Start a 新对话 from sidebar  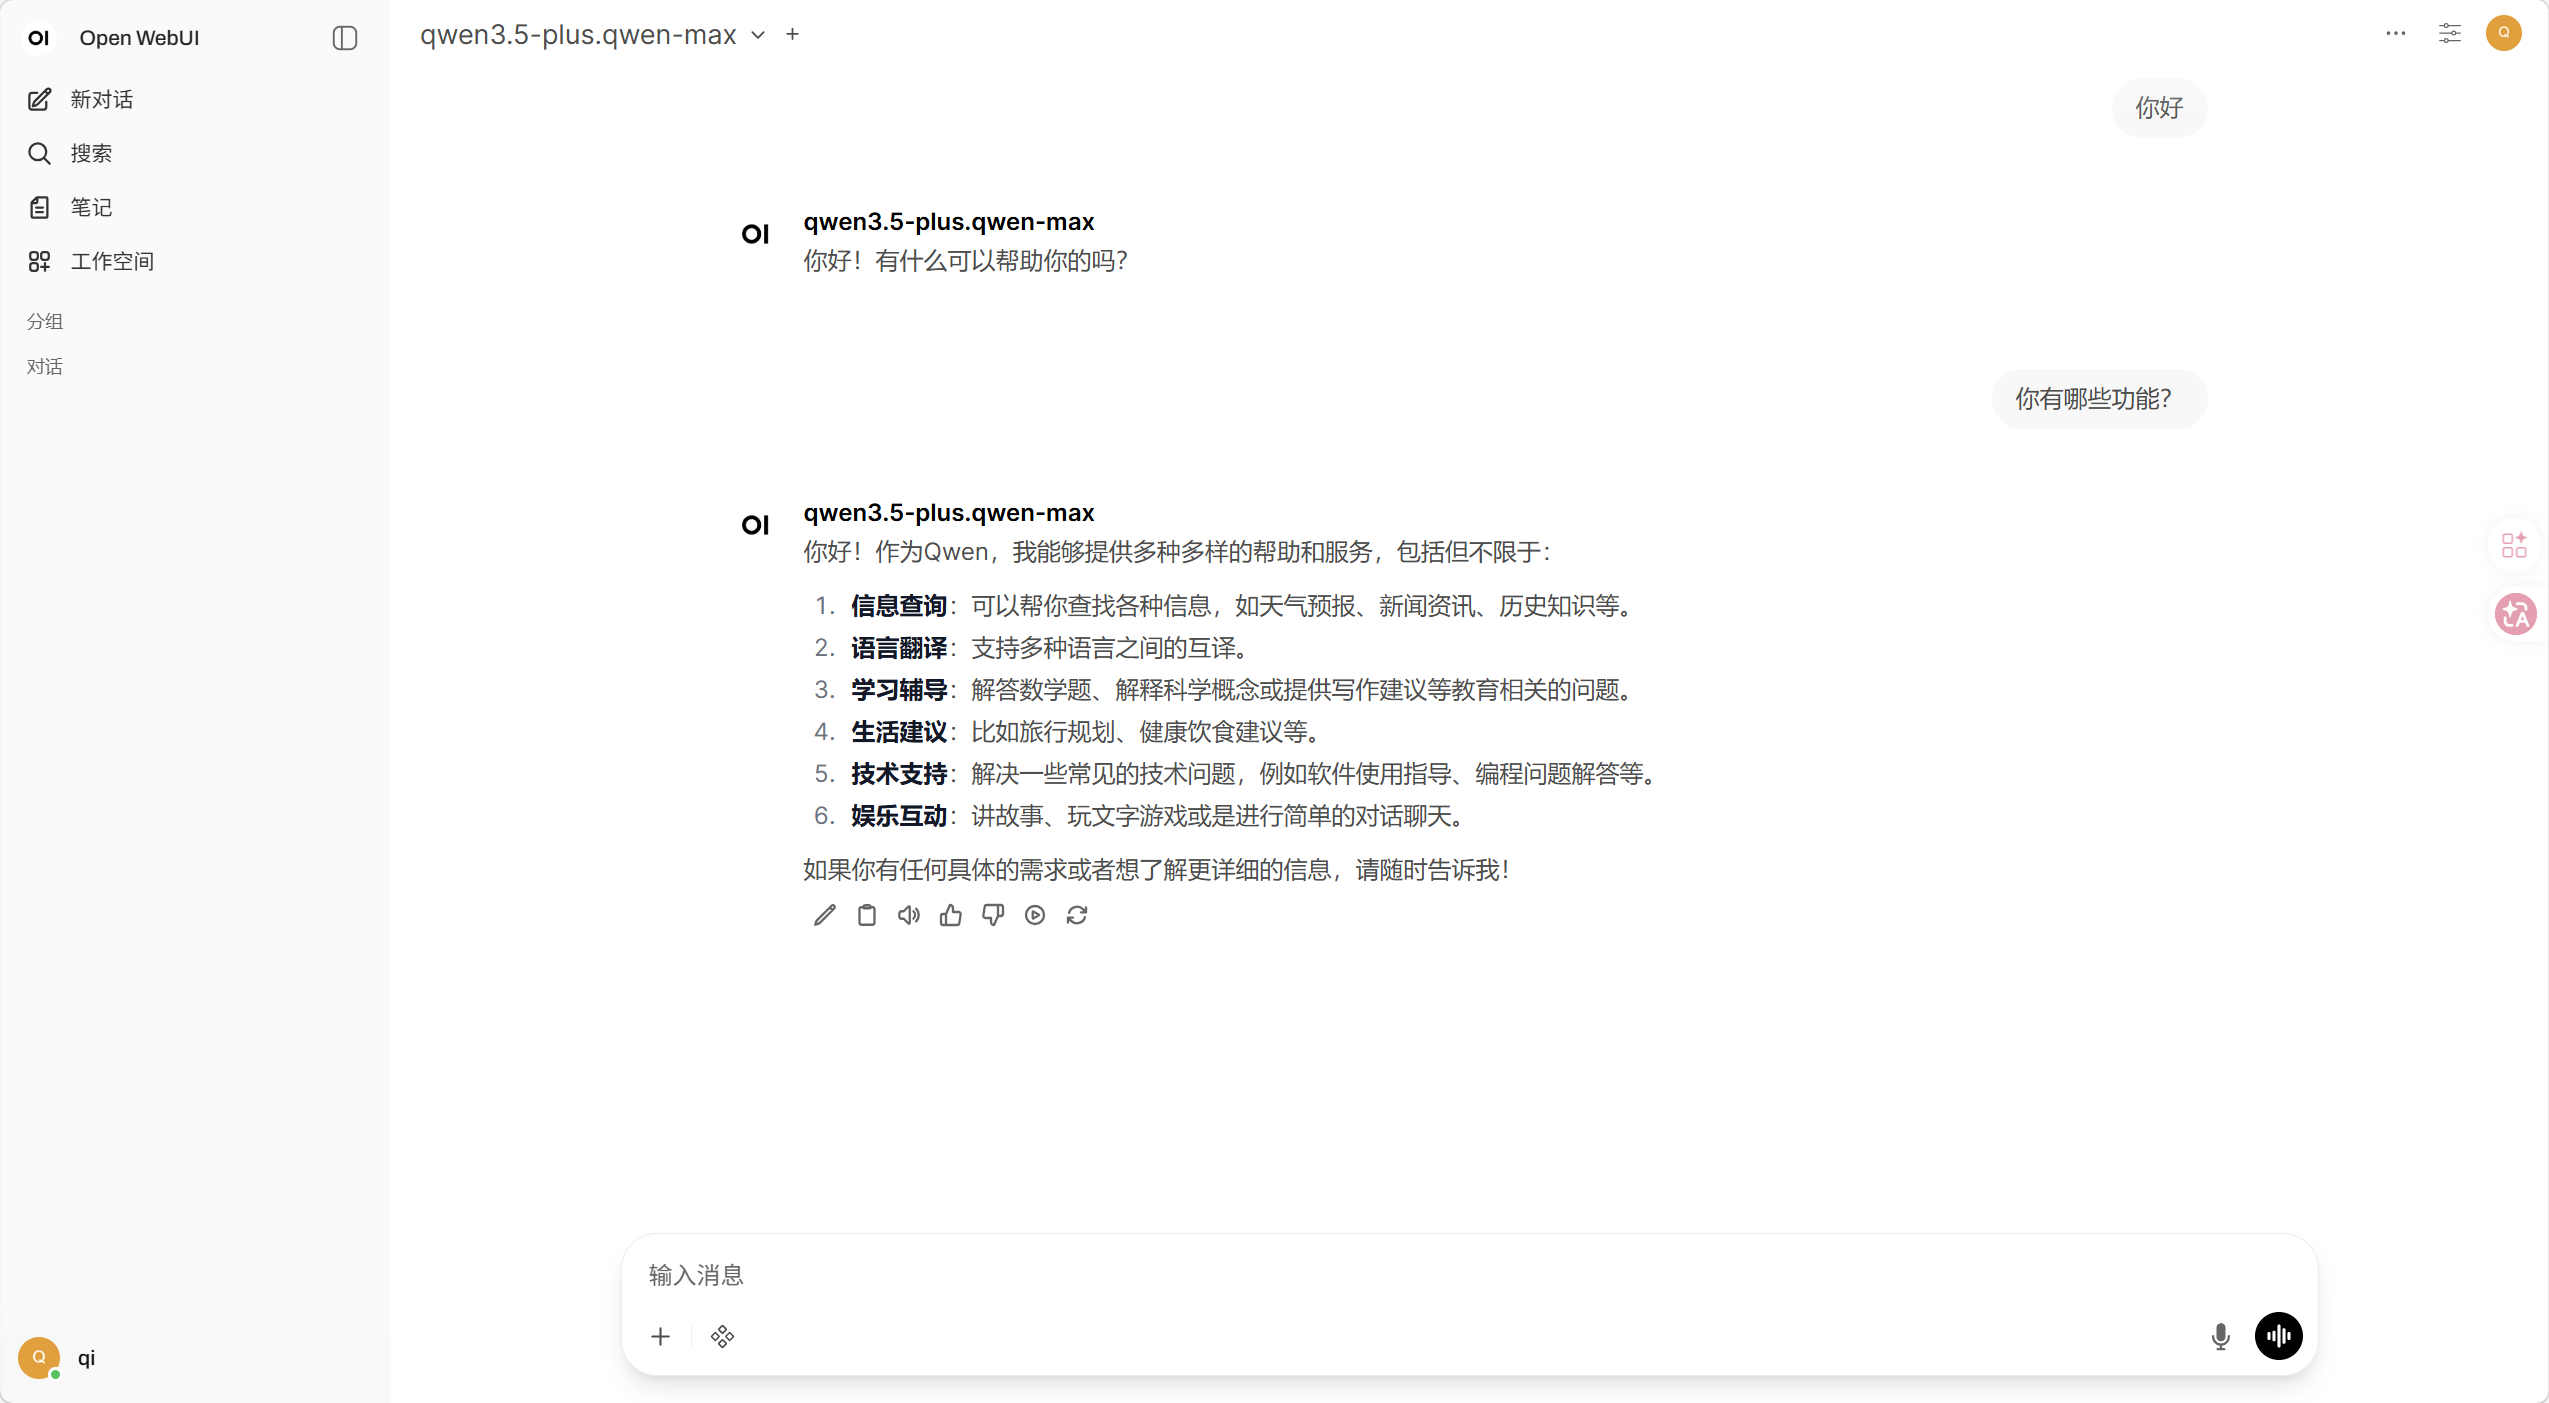[x=100, y=99]
